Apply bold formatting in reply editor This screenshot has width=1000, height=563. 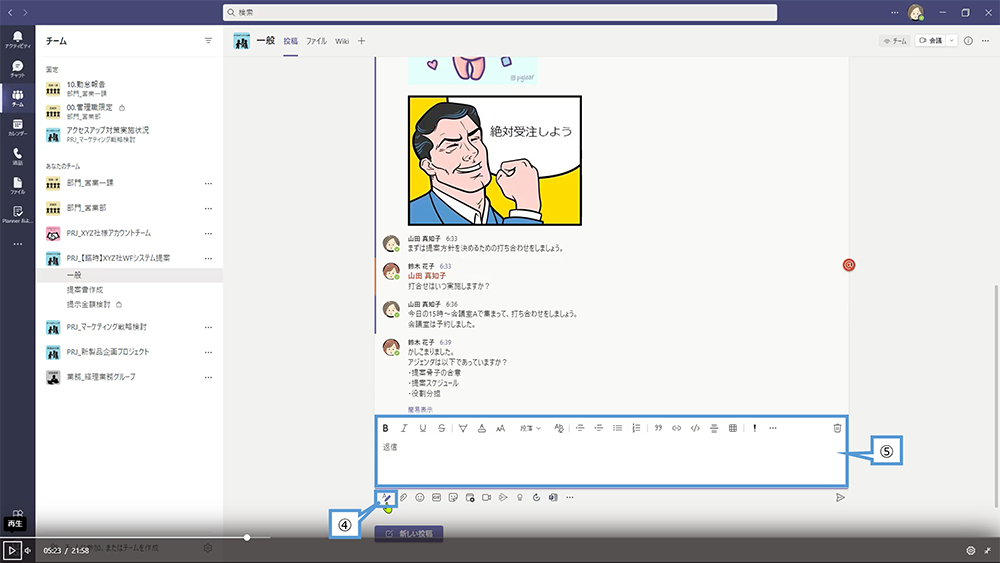[385, 428]
